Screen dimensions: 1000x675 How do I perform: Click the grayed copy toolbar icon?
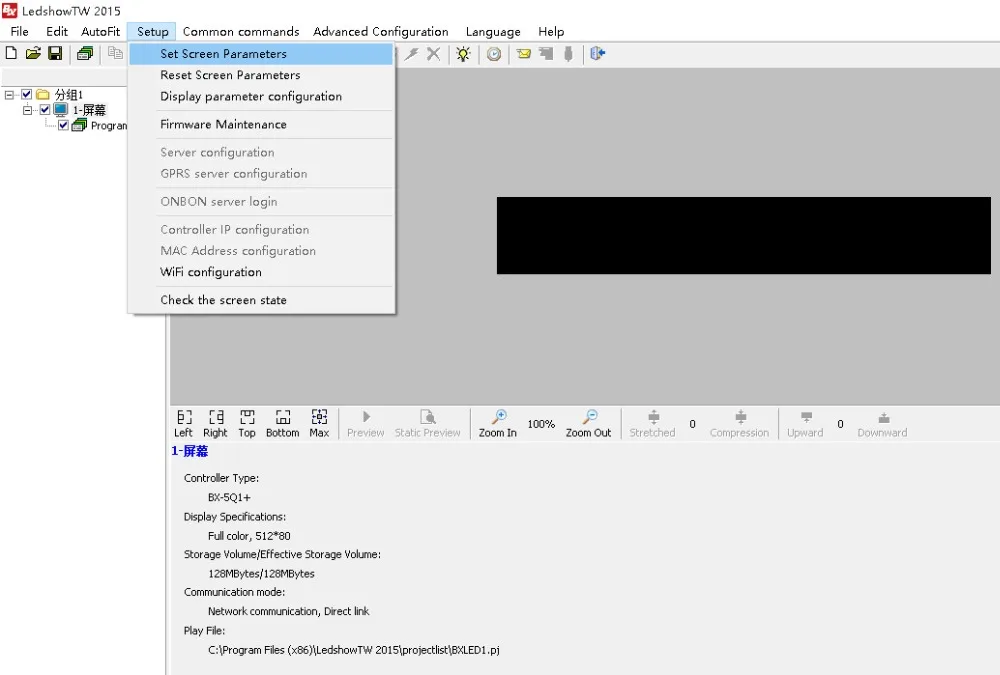(x=115, y=53)
